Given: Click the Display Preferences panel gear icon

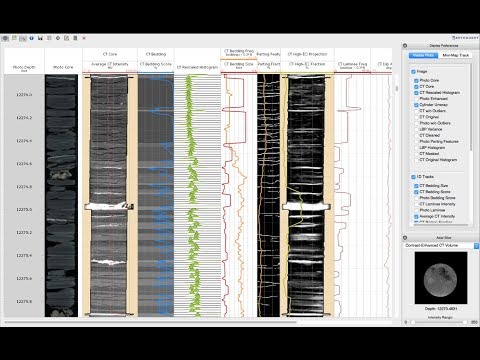Looking at the screenshot, I should pyautogui.click(x=405, y=45).
